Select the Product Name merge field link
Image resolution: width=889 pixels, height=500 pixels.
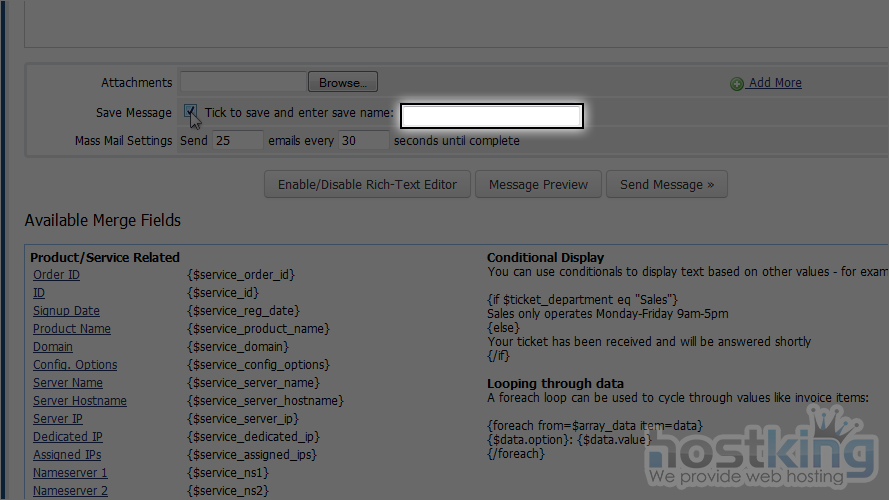72,329
